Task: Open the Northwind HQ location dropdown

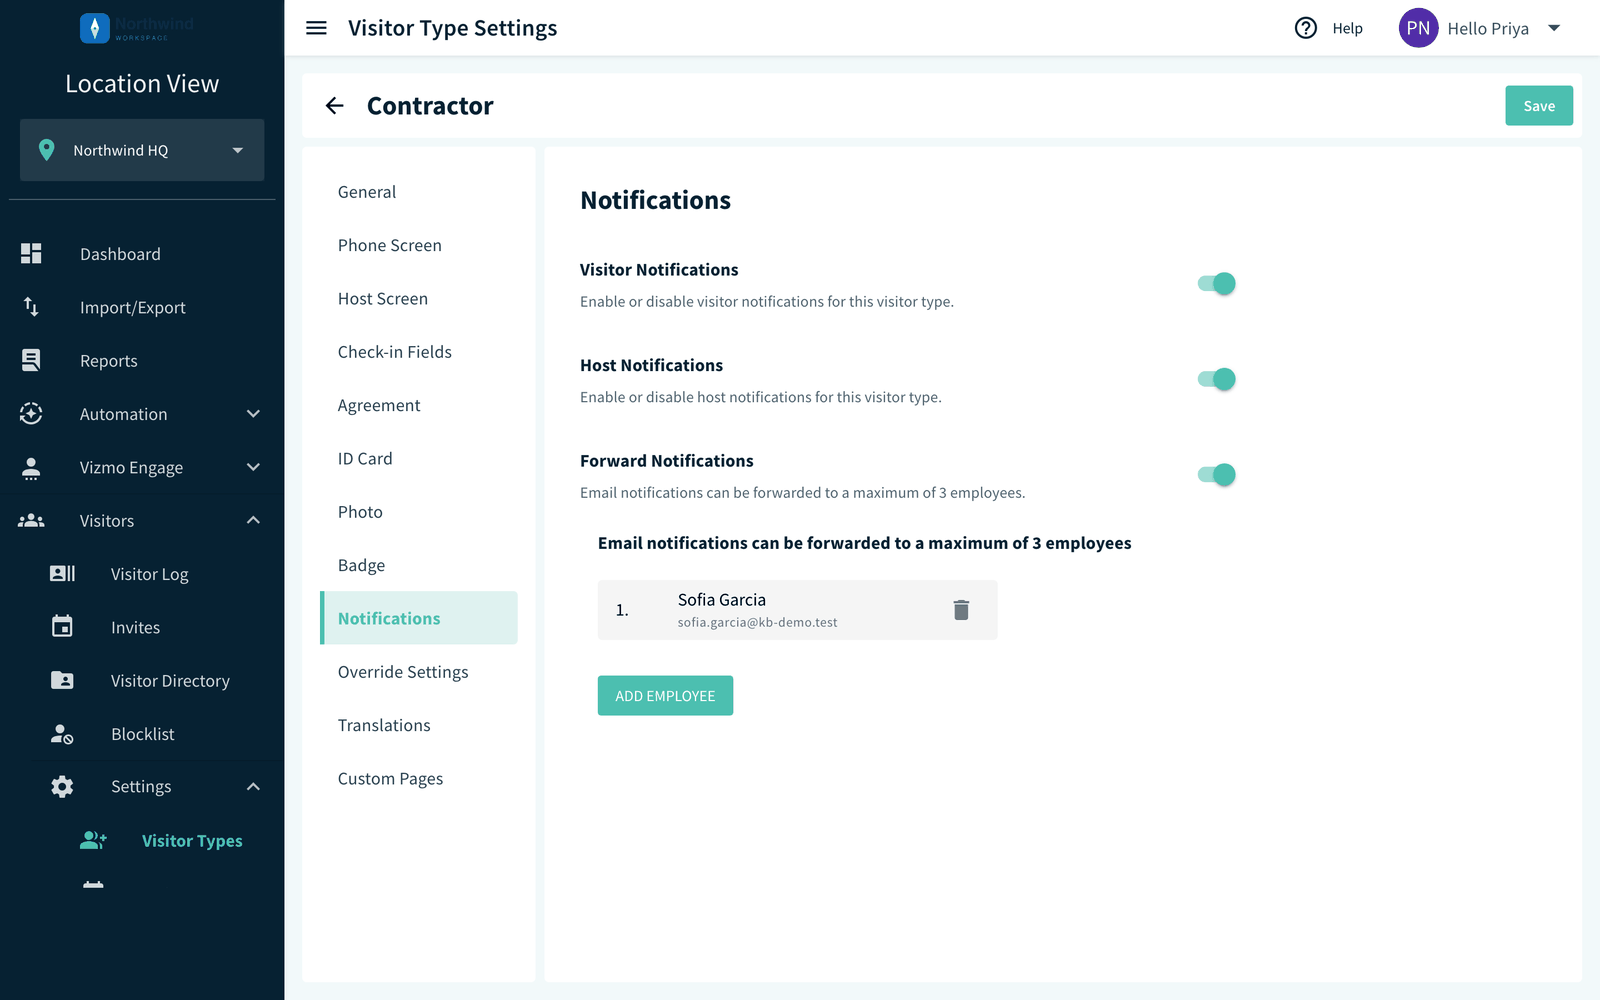Action: 142,150
